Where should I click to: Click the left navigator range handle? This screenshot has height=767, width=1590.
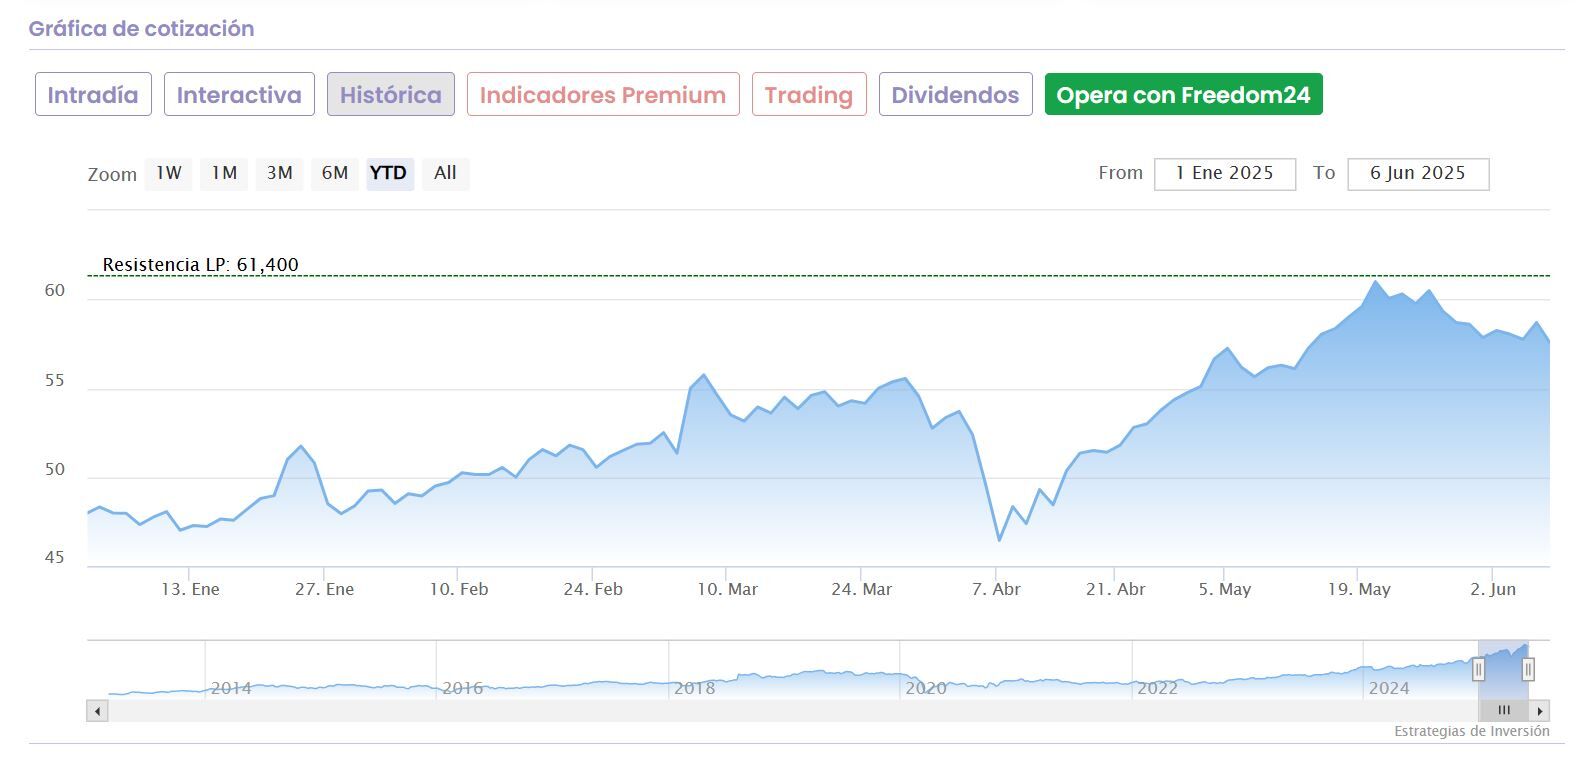pyautogui.click(x=1478, y=669)
